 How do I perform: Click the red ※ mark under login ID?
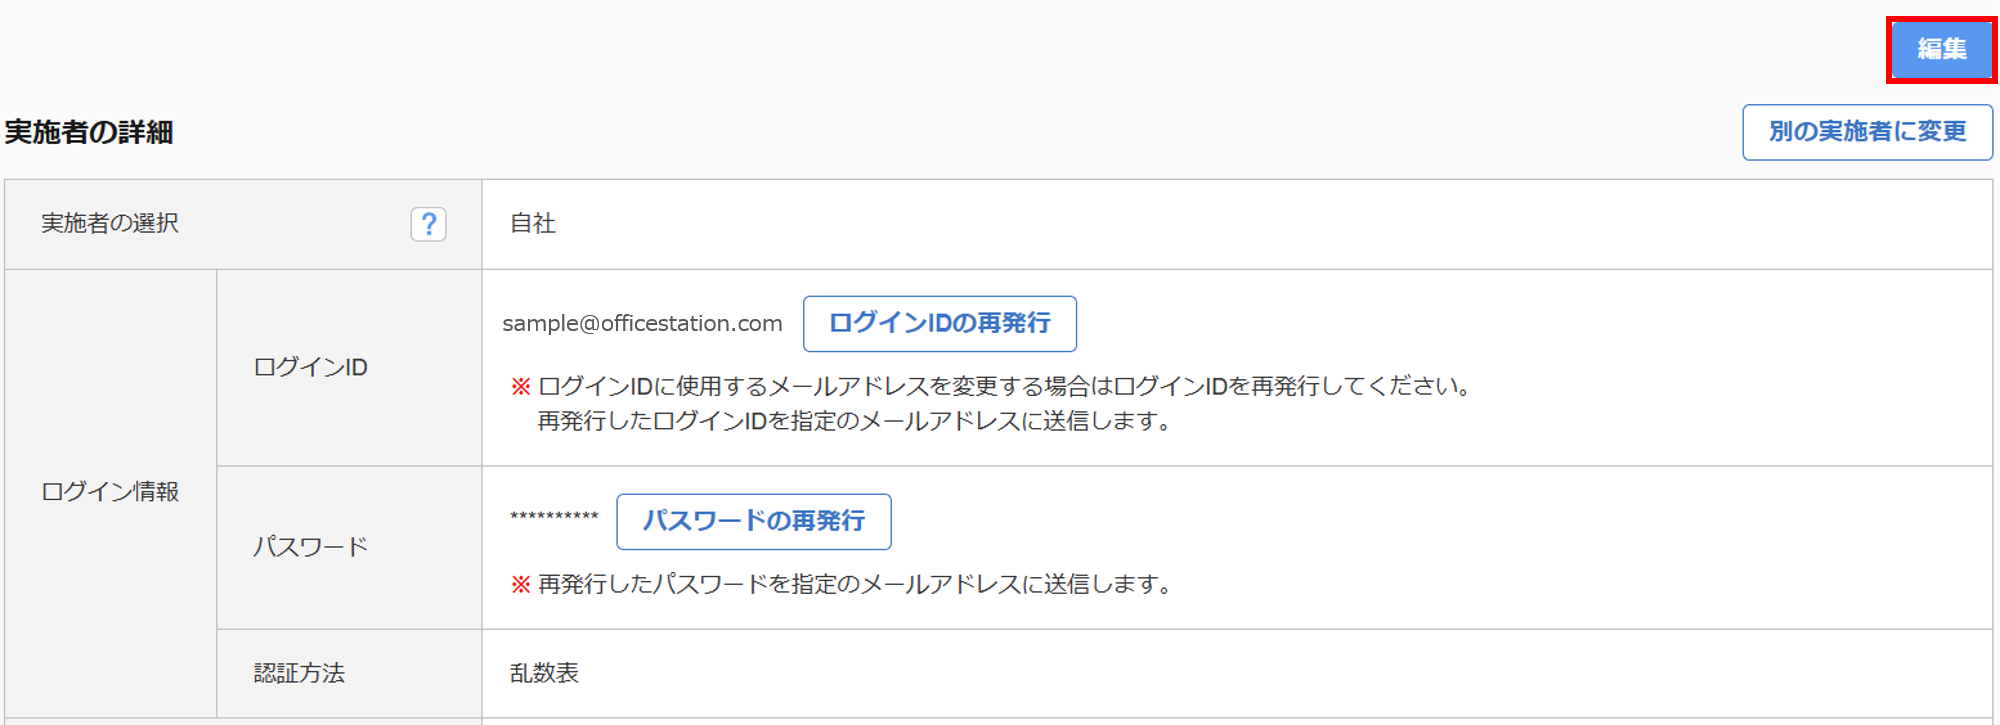(521, 386)
